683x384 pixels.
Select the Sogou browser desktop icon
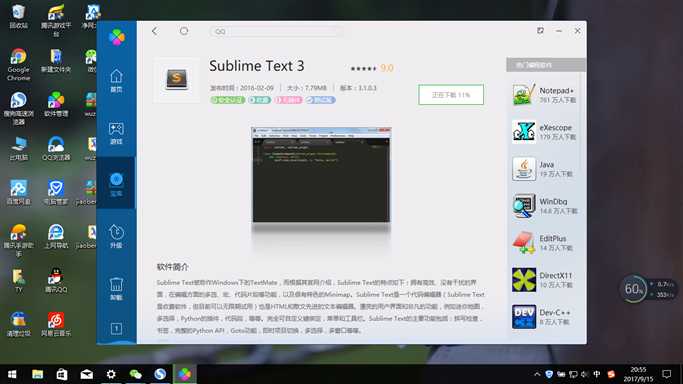click(x=18, y=109)
